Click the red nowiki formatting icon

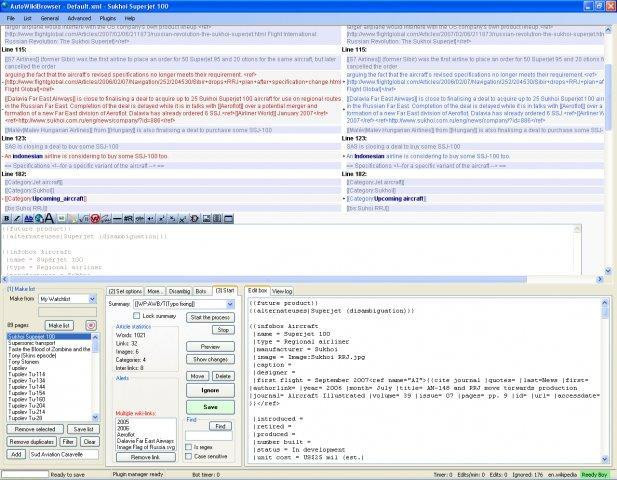pyautogui.click(x=95, y=218)
